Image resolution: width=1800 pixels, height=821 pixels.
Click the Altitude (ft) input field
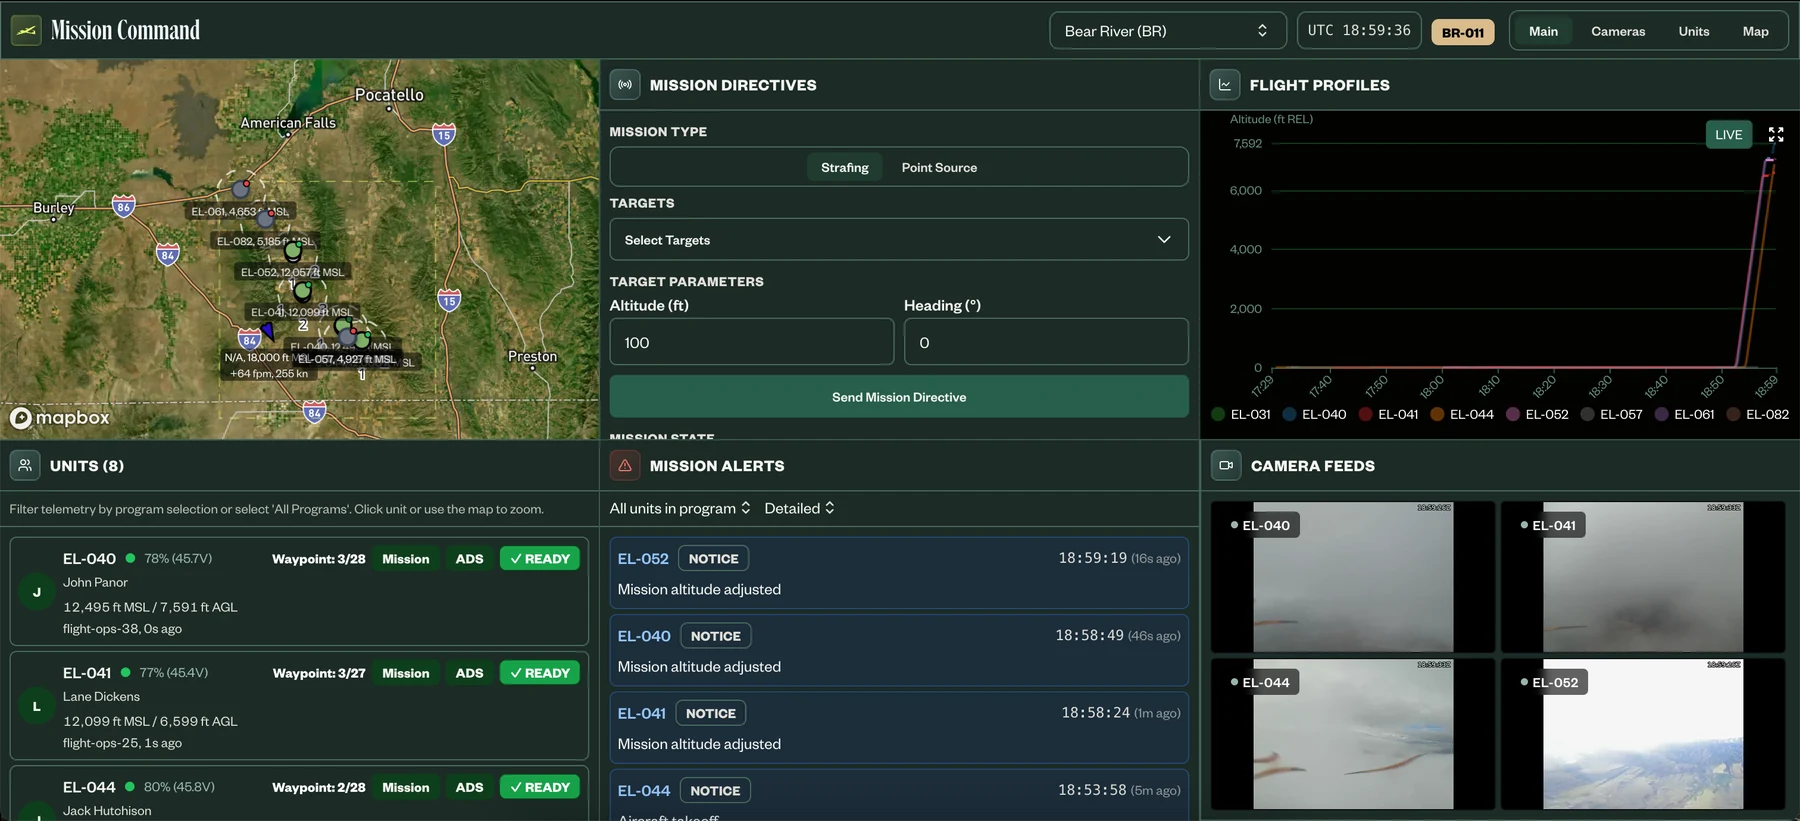click(x=752, y=342)
